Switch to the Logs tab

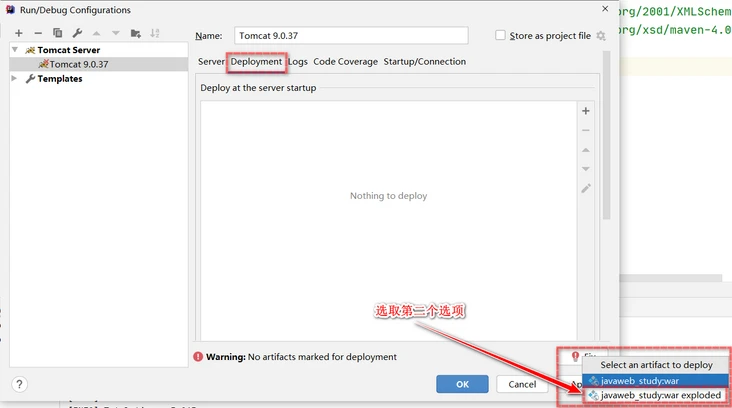point(297,62)
